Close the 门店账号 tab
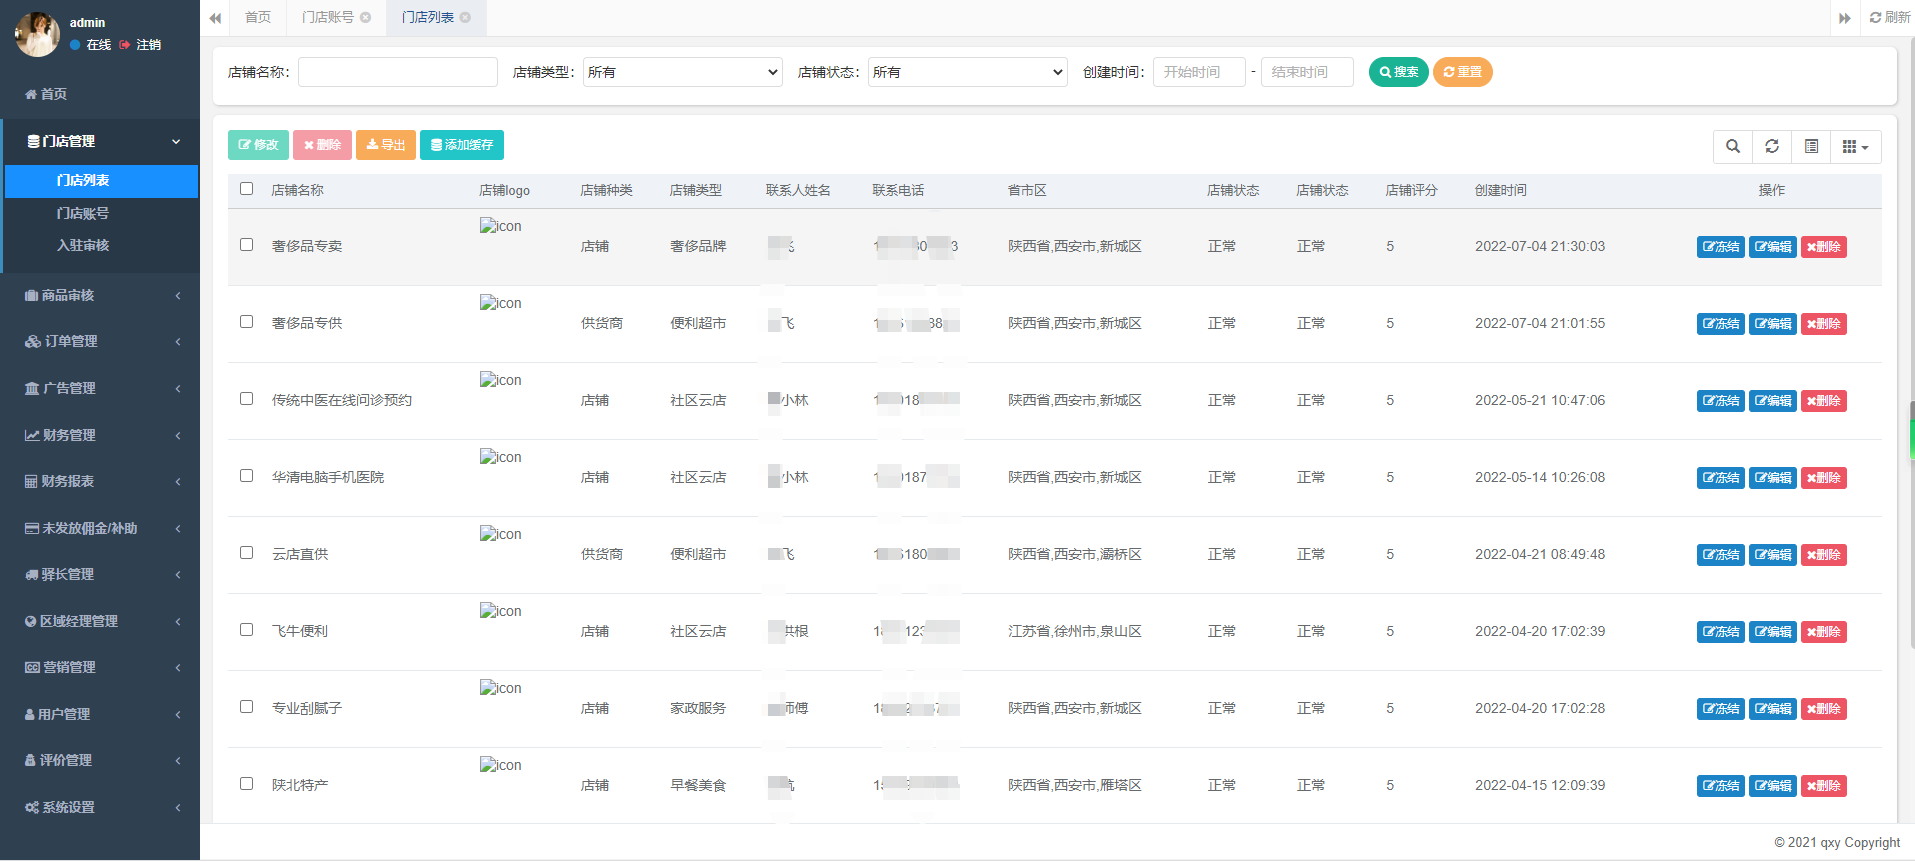1915x862 pixels. [x=366, y=17]
